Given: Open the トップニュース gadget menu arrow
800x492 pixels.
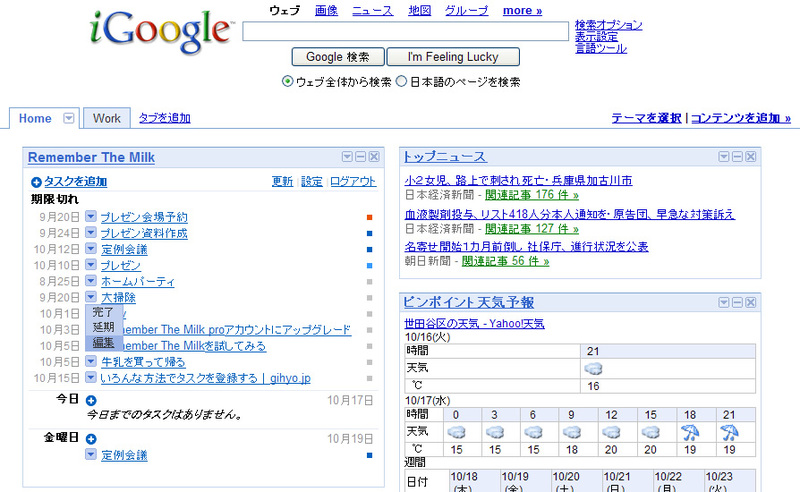Looking at the screenshot, I should point(723,157).
